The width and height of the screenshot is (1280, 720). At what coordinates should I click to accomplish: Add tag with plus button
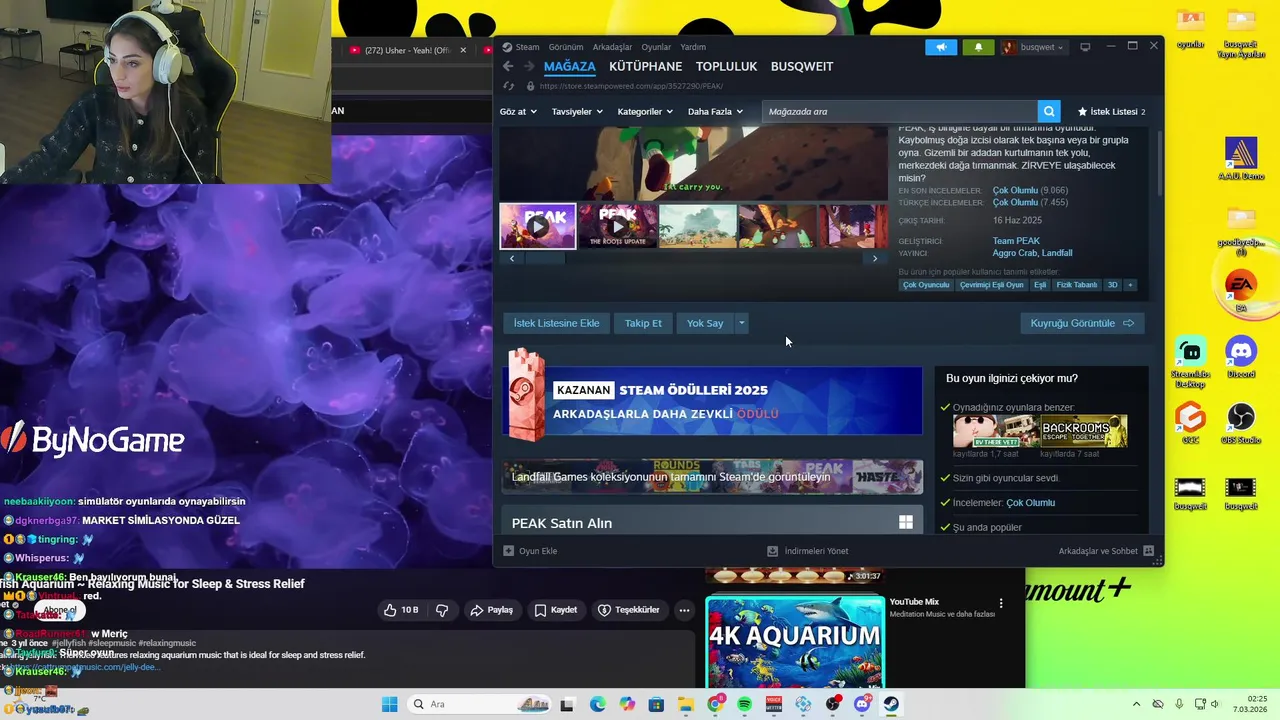(x=1130, y=285)
